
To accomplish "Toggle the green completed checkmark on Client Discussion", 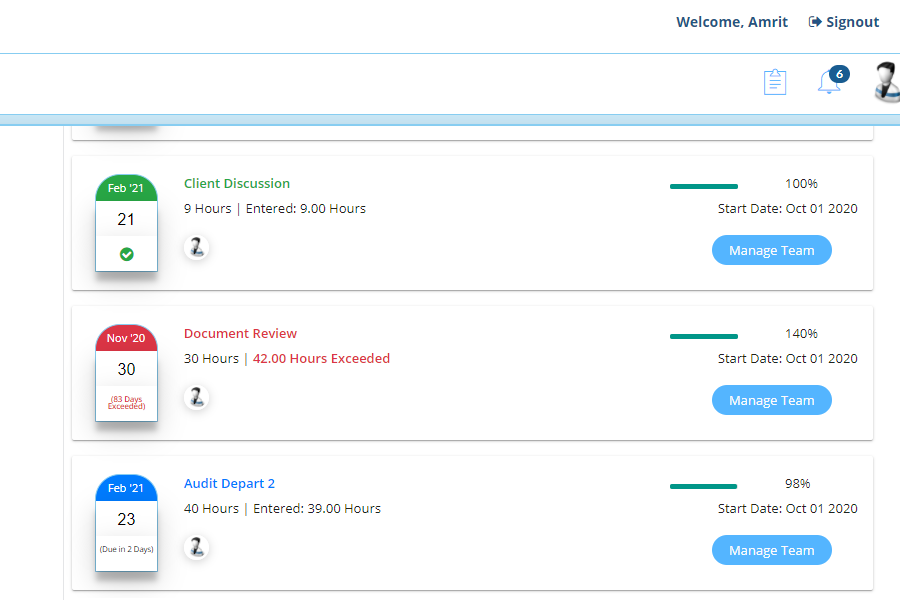I will [126, 254].
